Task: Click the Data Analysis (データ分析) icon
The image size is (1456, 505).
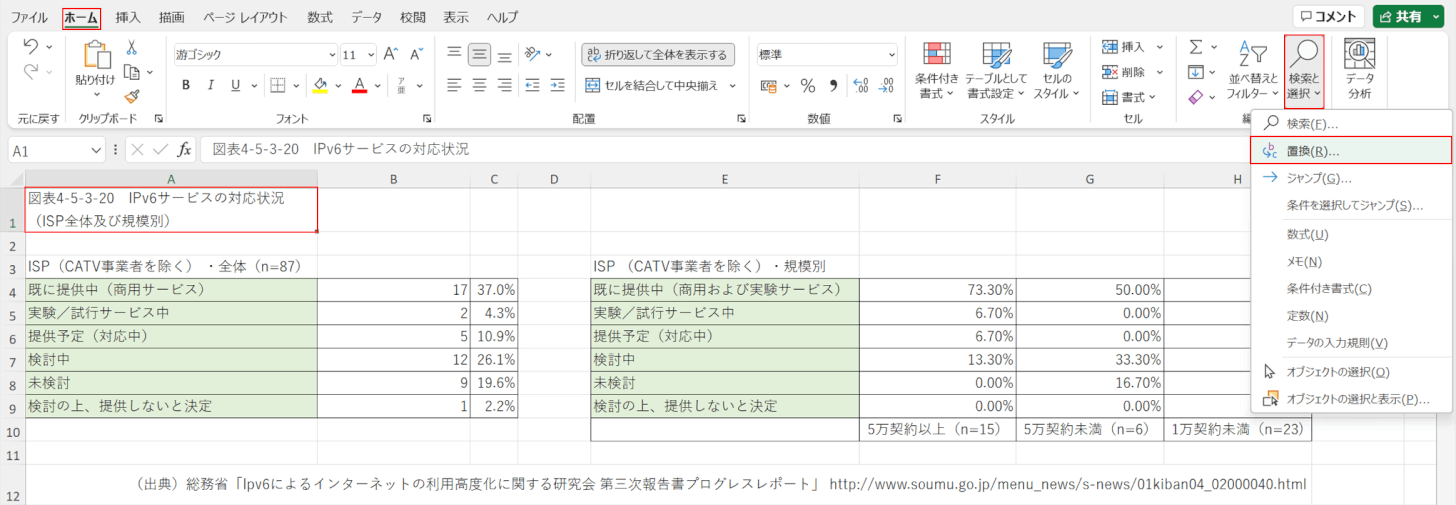Action: [x=1359, y=68]
